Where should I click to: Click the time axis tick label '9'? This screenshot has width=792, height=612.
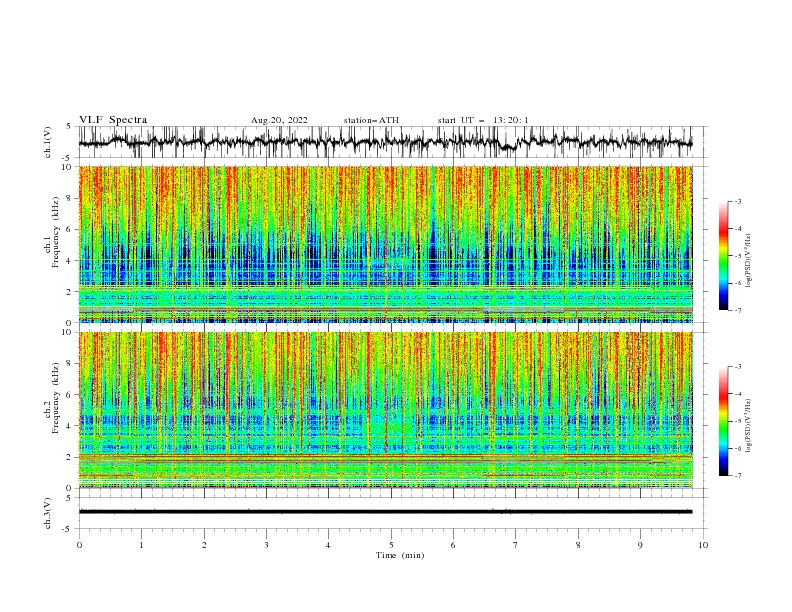pos(640,545)
